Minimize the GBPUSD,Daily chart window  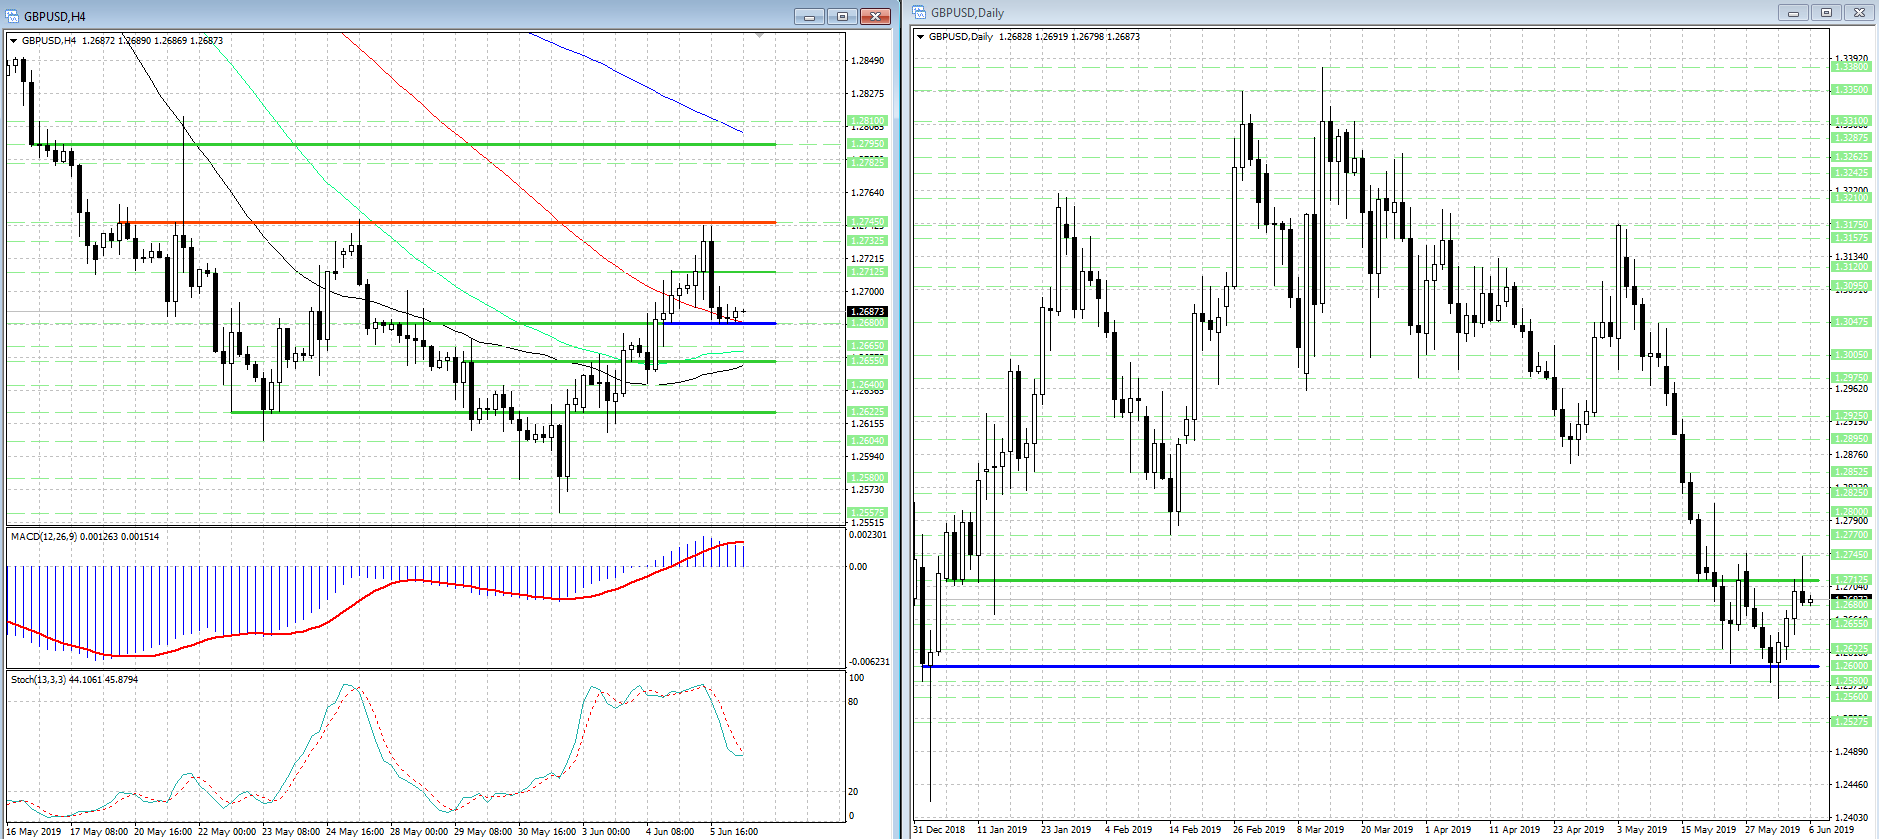coord(1793,13)
